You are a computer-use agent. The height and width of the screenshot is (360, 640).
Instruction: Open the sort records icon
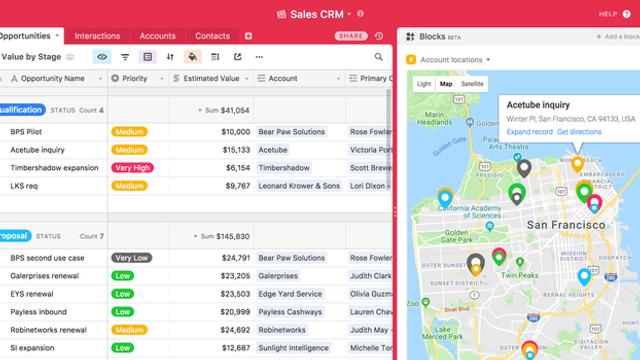tap(170, 57)
